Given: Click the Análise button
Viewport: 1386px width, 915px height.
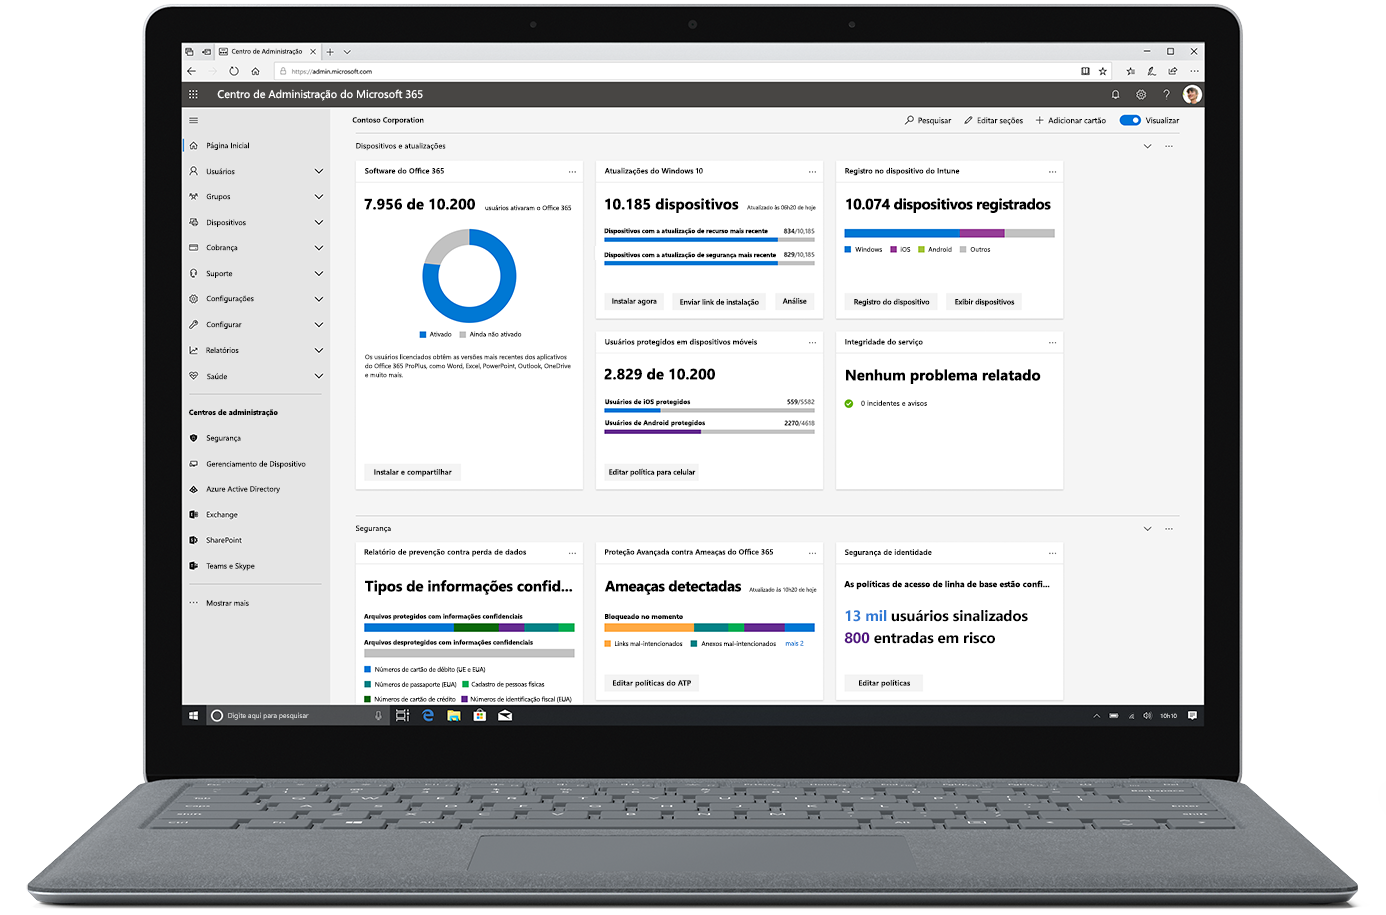Looking at the screenshot, I should click(x=794, y=301).
